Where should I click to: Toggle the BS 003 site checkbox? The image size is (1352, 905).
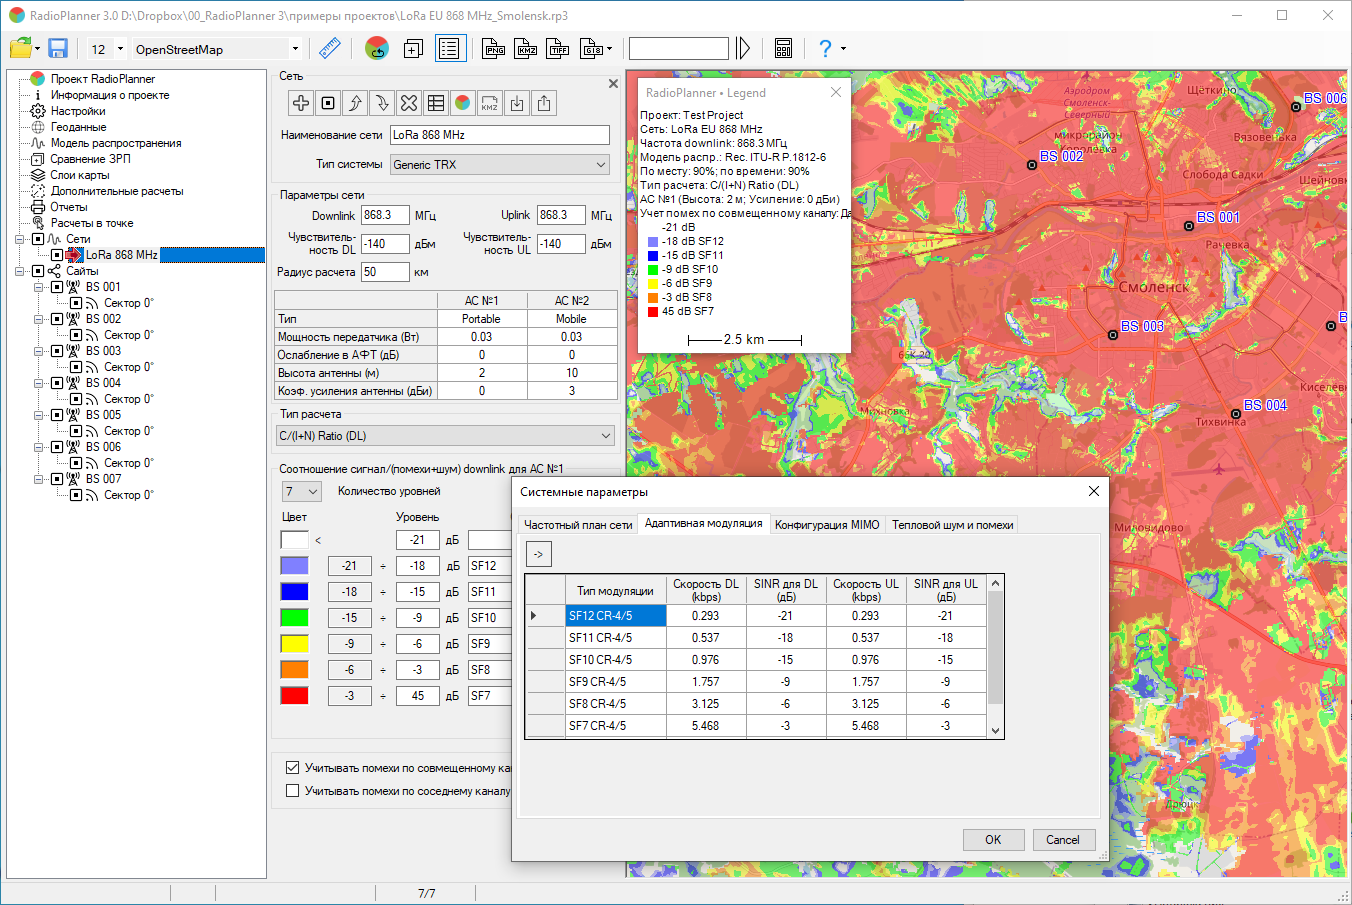(57, 351)
